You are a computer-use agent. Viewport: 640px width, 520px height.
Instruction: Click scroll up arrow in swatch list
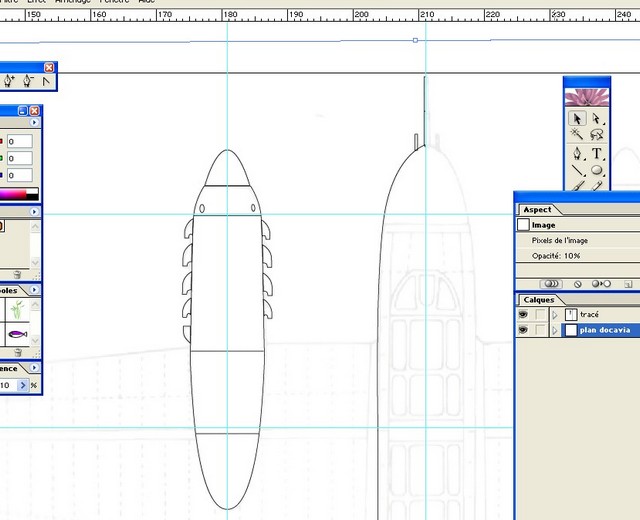[x=36, y=227]
